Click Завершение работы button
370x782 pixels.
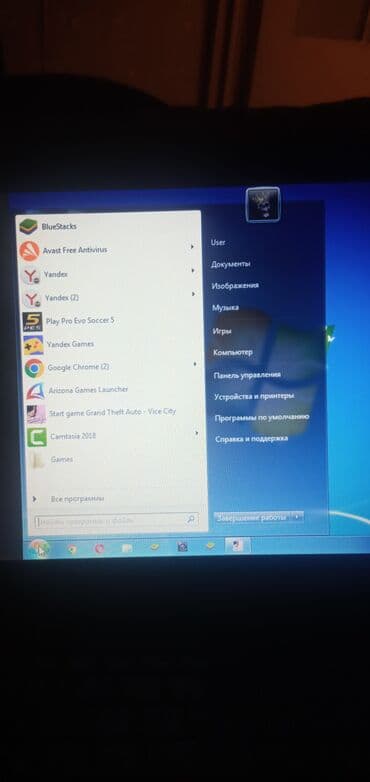(x=253, y=517)
